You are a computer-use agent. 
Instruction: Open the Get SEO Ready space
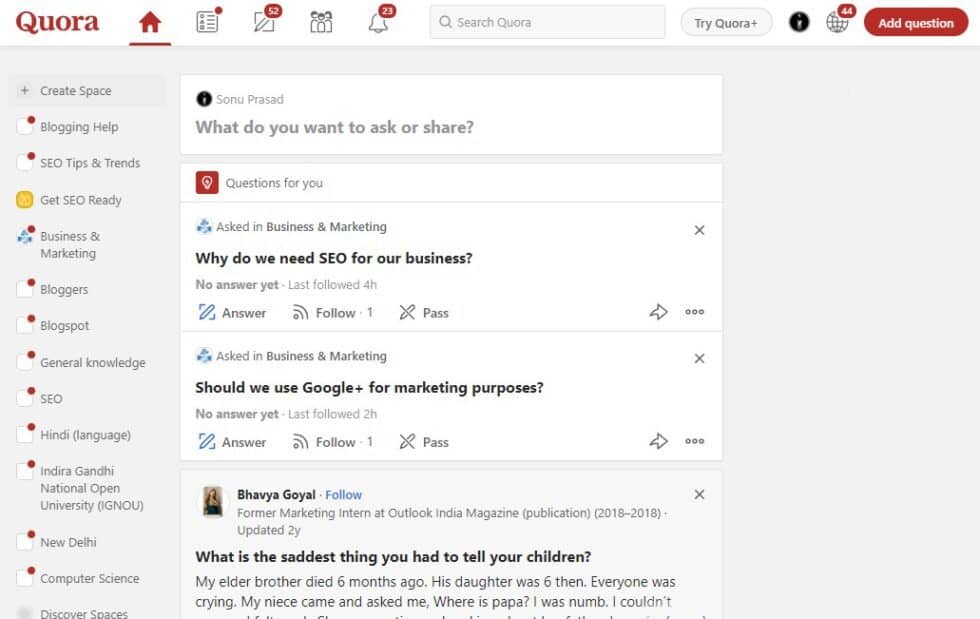point(81,200)
